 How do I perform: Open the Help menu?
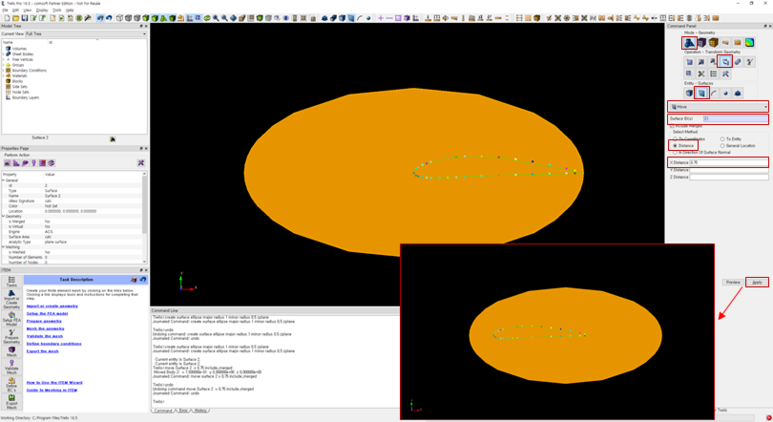pyautogui.click(x=70, y=10)
